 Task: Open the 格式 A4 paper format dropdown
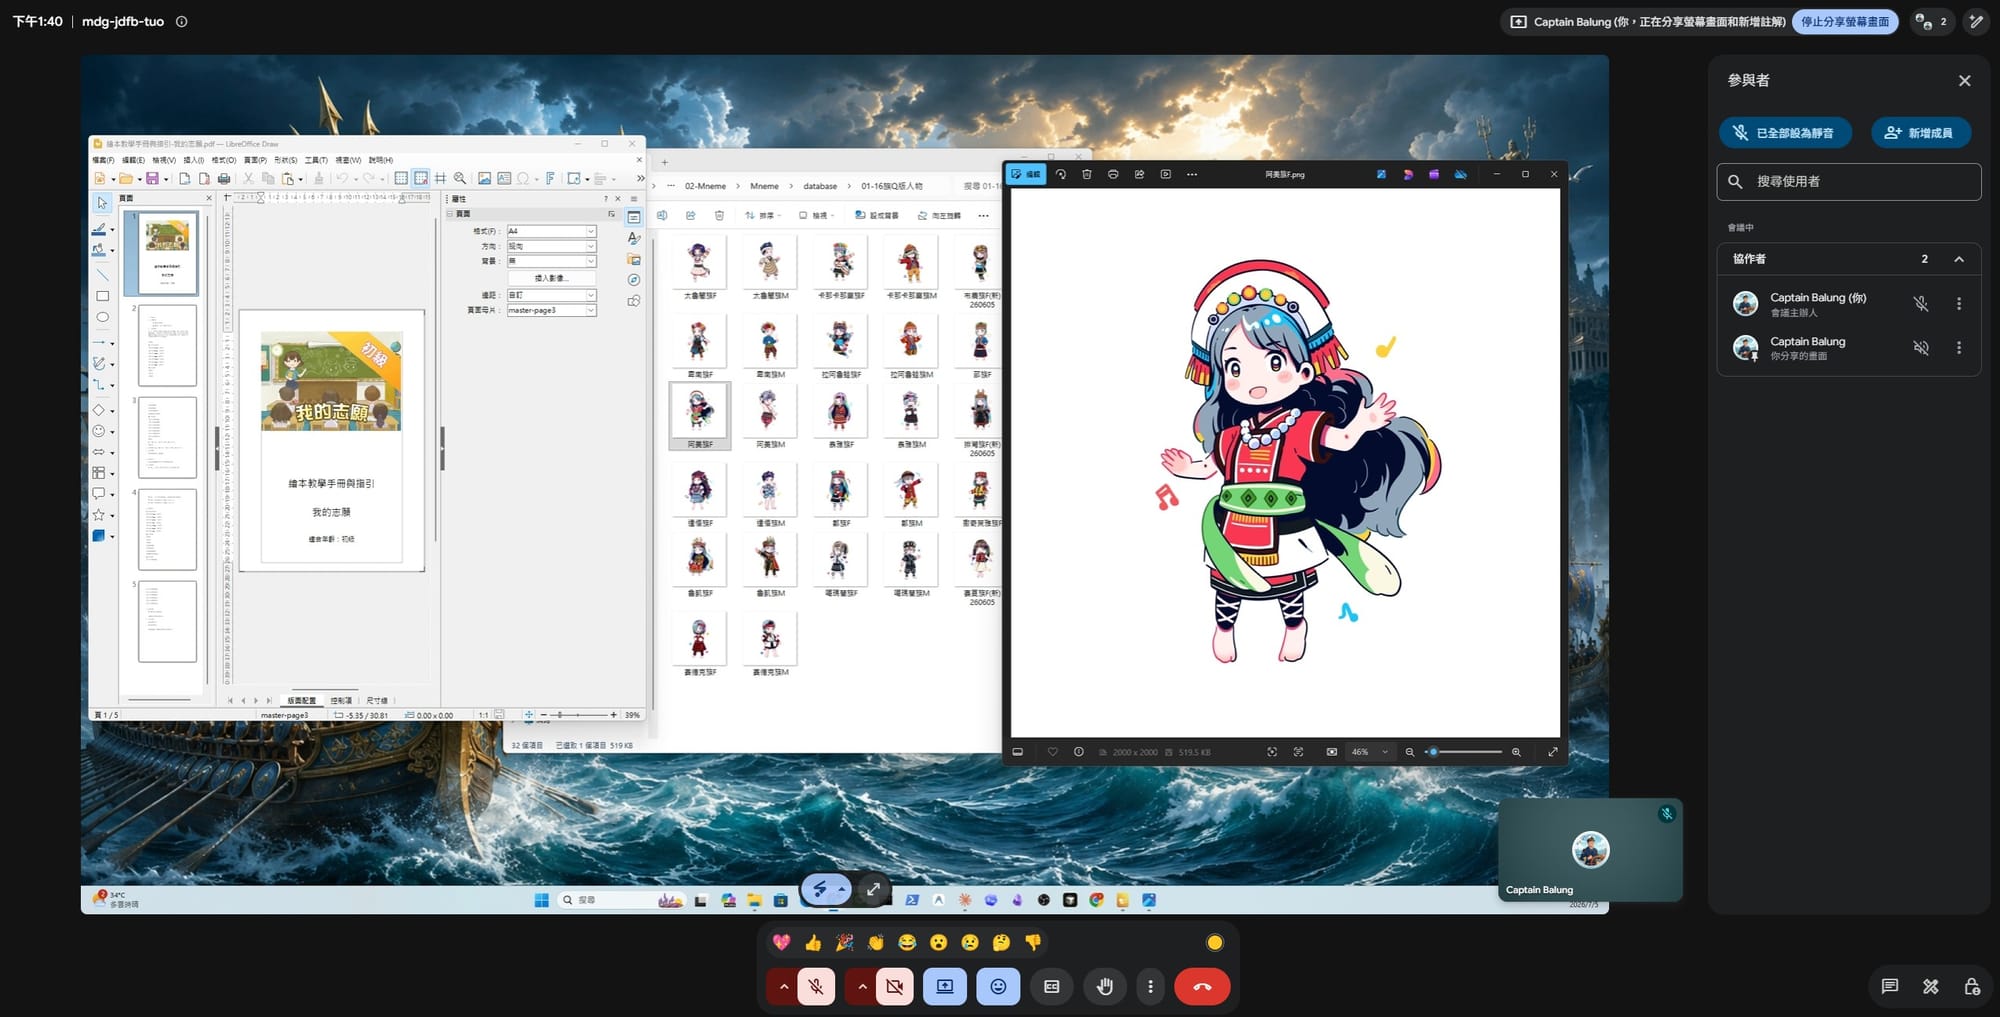551,231
